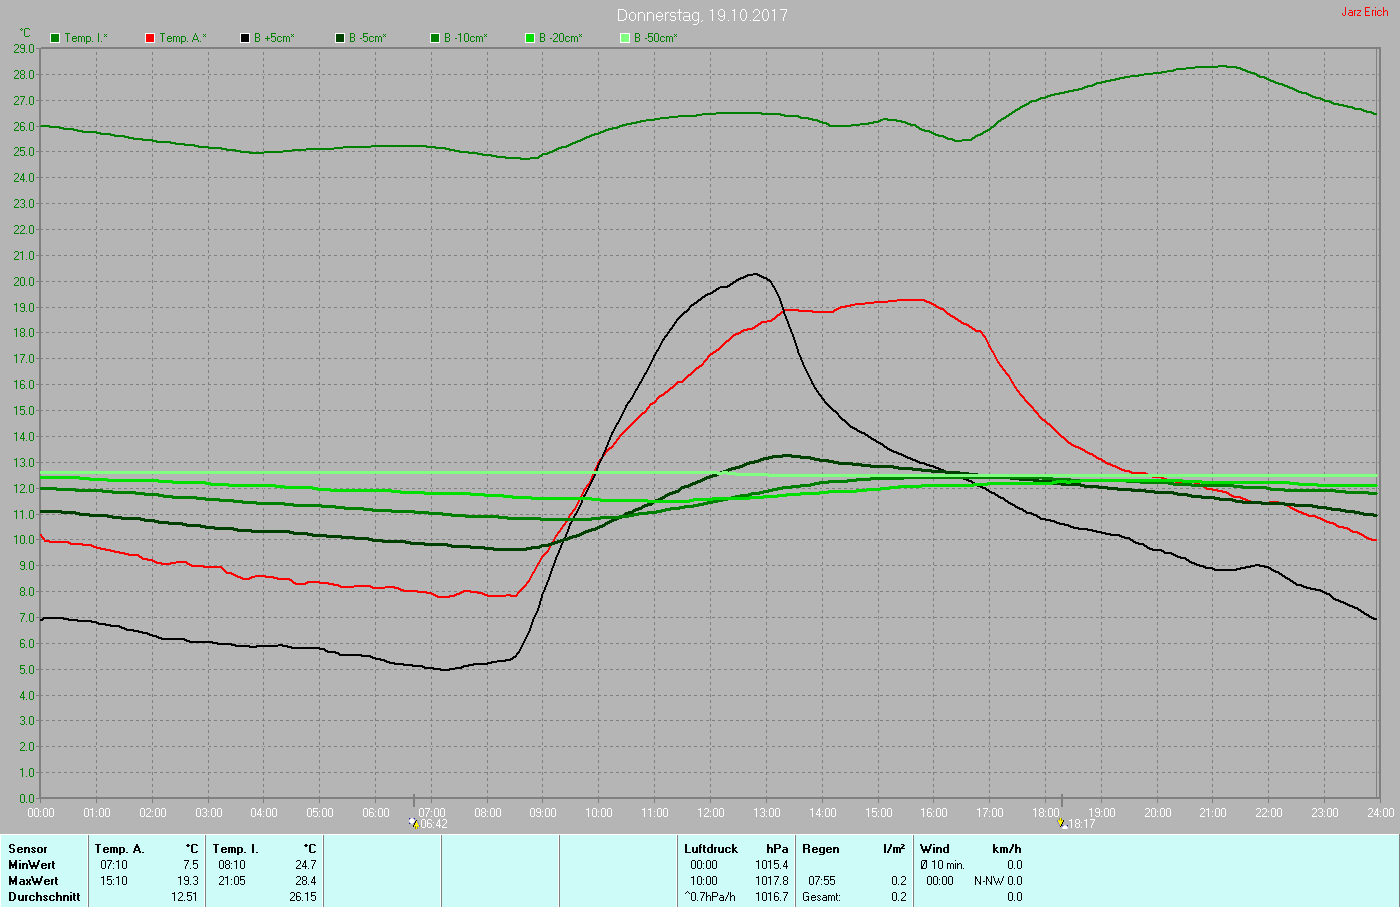
Task: Click the B -10cm legend color square
Action: (x=435, y=38)
